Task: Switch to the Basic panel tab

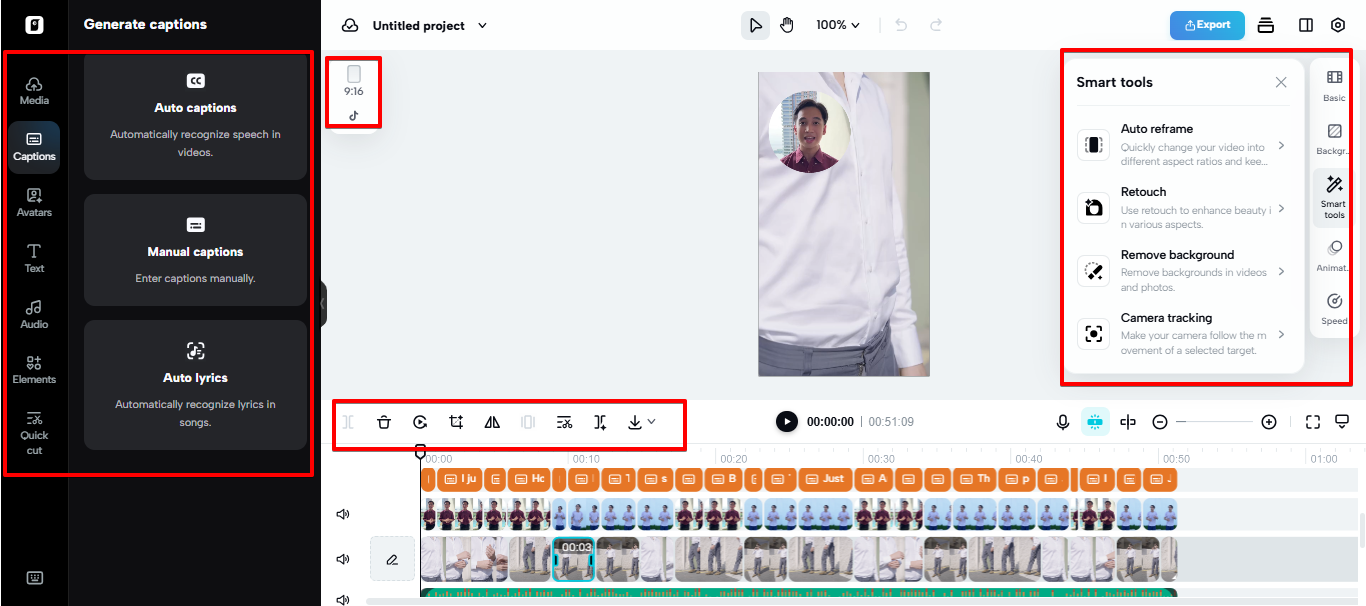Action: 1333,84
